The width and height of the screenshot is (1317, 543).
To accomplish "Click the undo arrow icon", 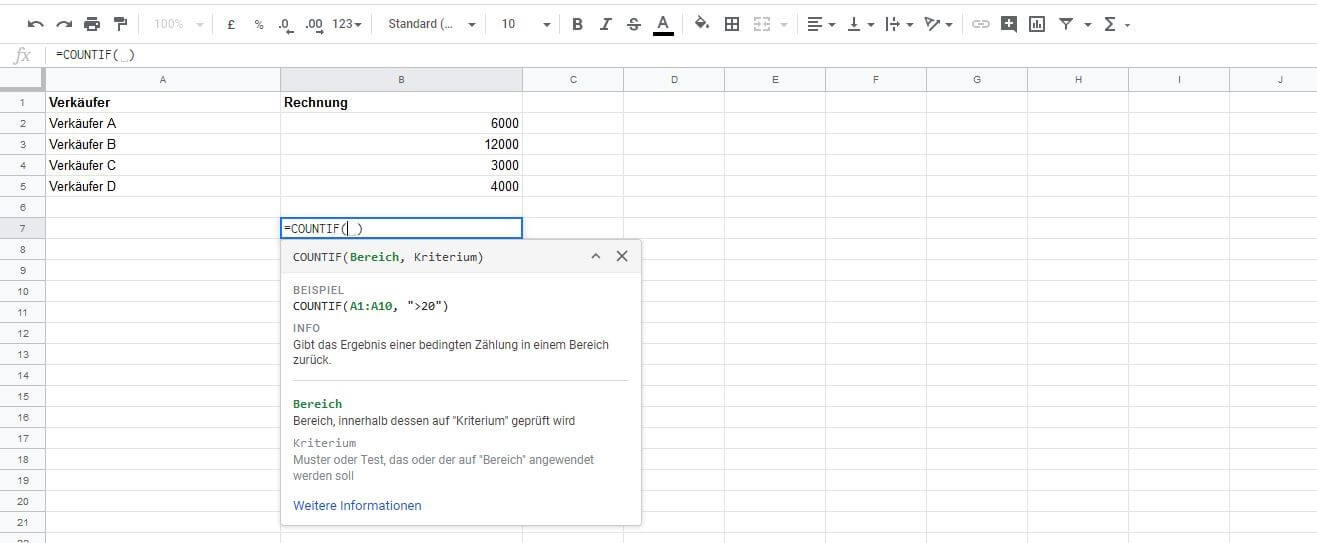I will (x=36, y=24).
